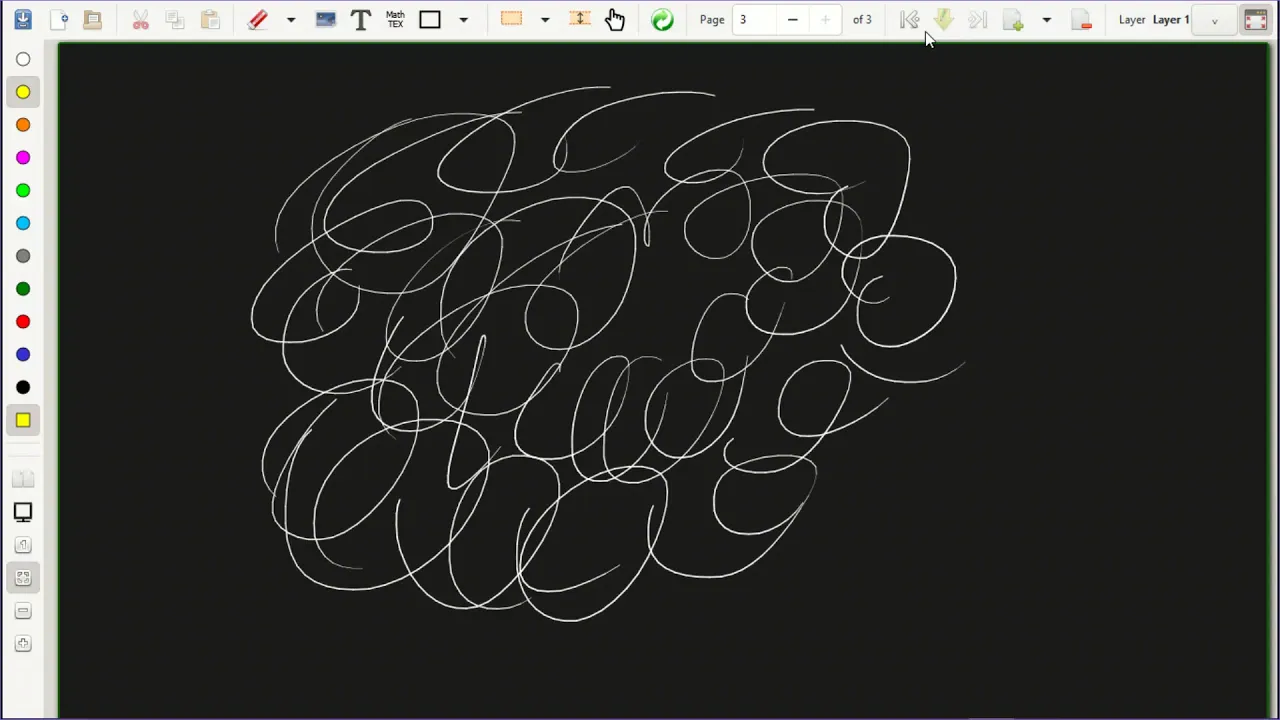Pick the red color swatch
This screenshot has height=720, width=1280.
(23, 322)
